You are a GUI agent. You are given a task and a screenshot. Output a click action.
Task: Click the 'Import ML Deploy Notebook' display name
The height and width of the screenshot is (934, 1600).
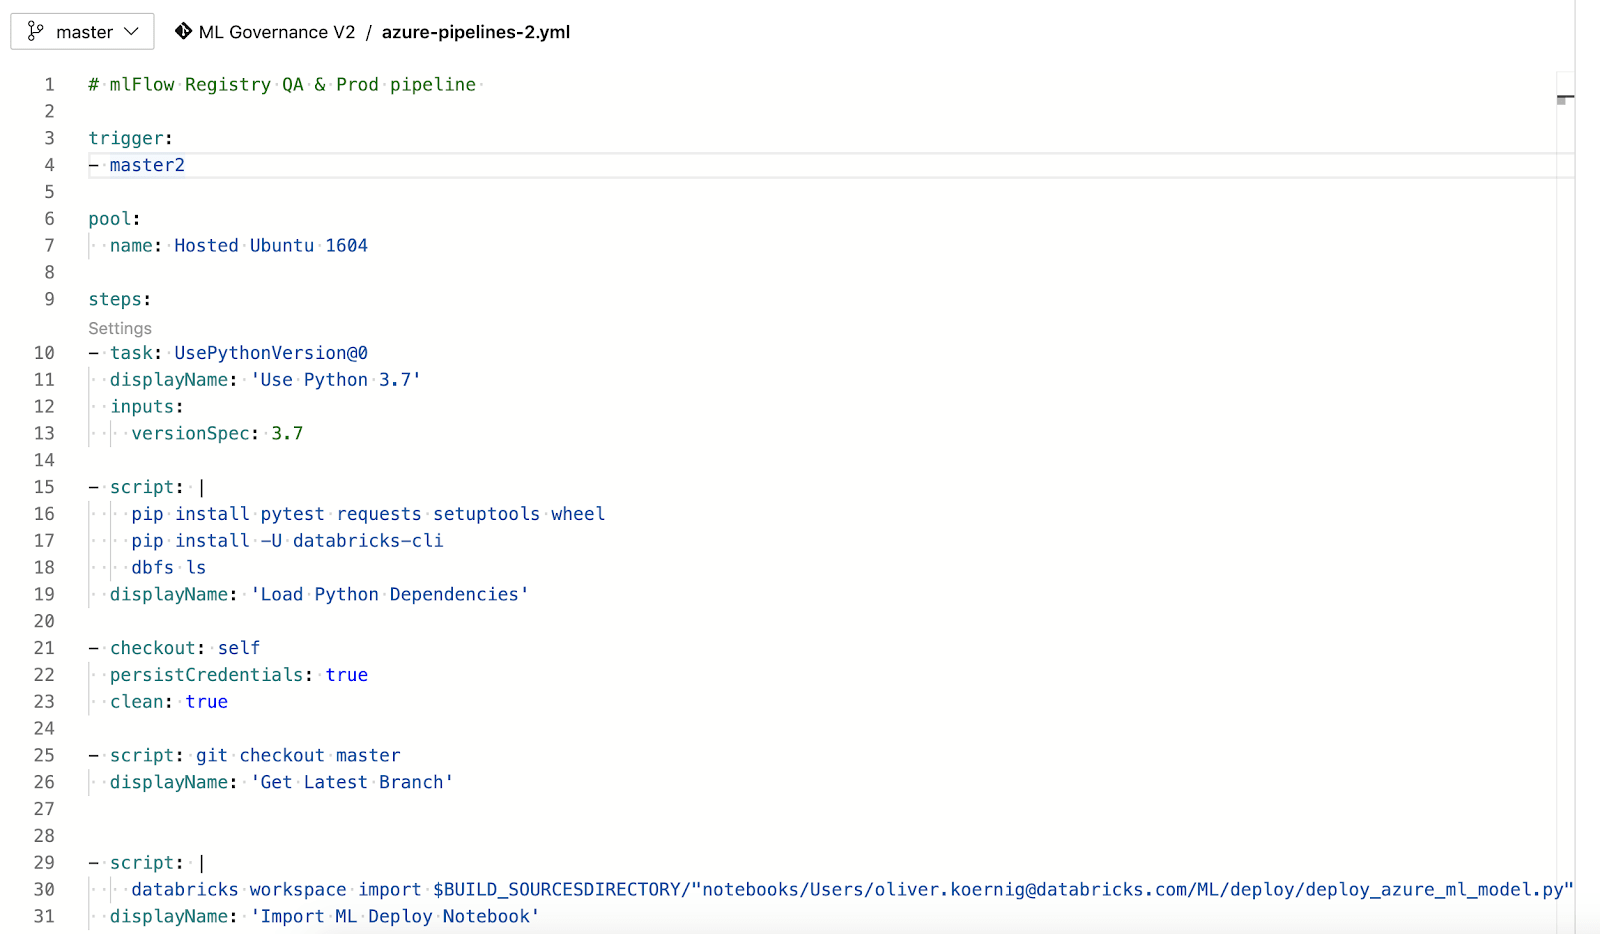click(394, 917)
